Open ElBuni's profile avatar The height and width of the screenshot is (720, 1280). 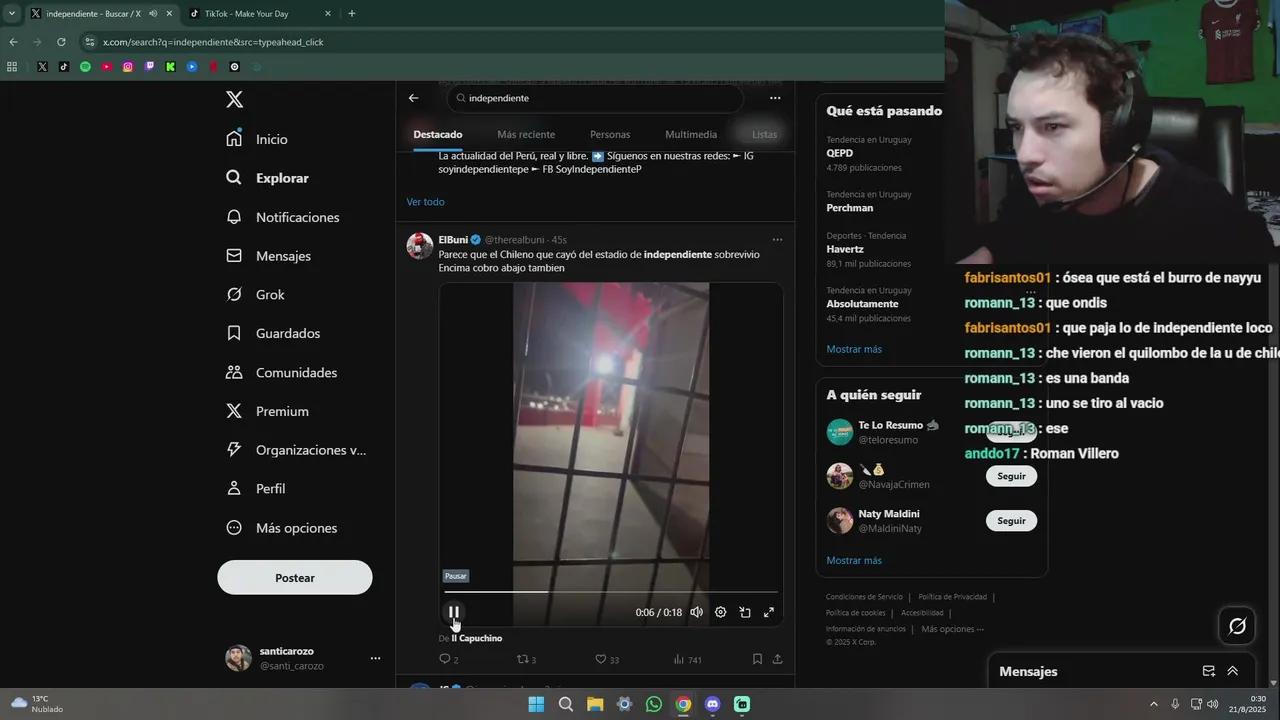(x=420, y=246)
